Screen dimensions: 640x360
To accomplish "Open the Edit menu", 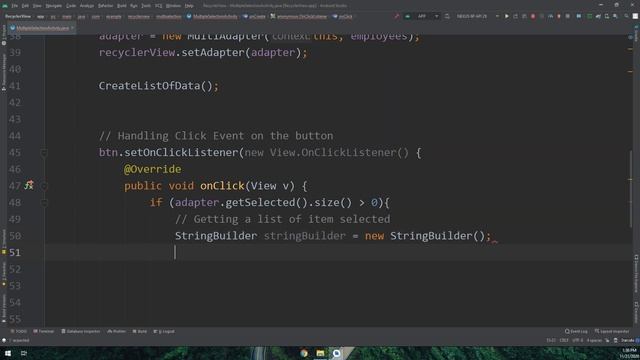I will 25,6.
